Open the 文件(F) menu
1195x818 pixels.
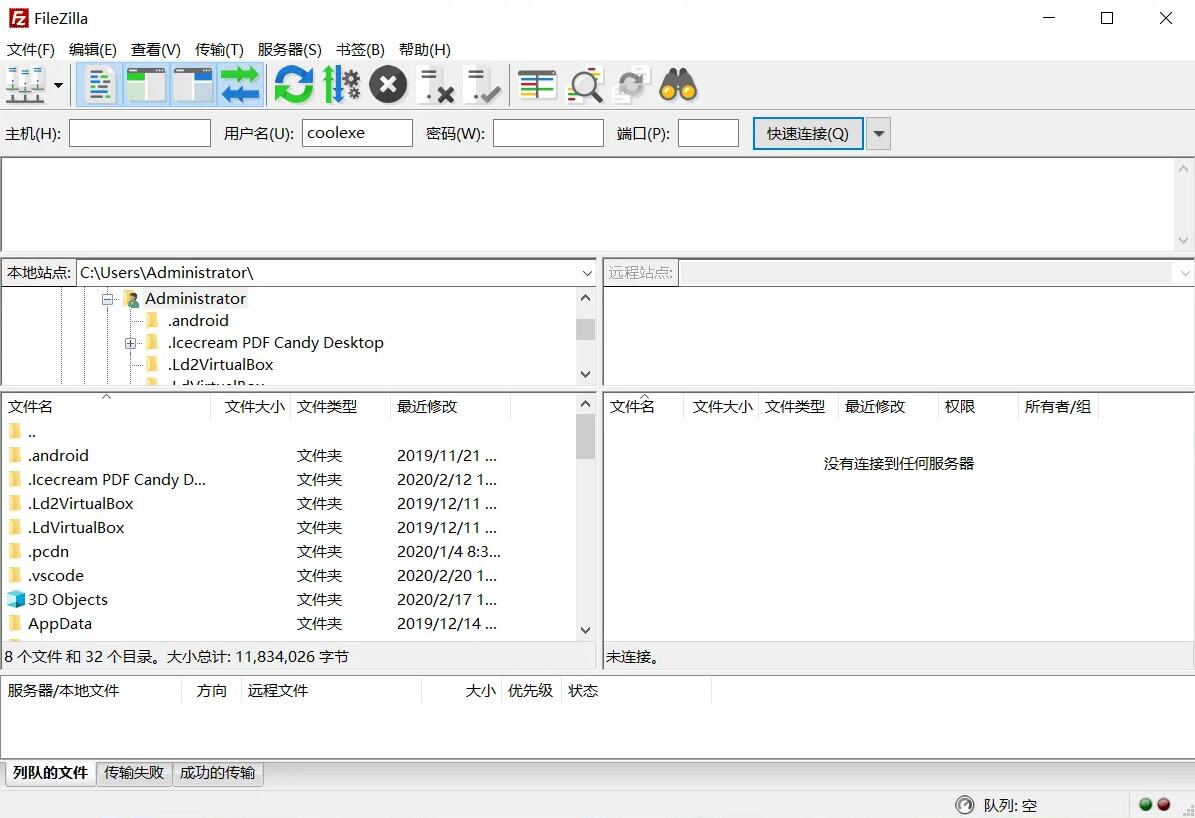30,50
